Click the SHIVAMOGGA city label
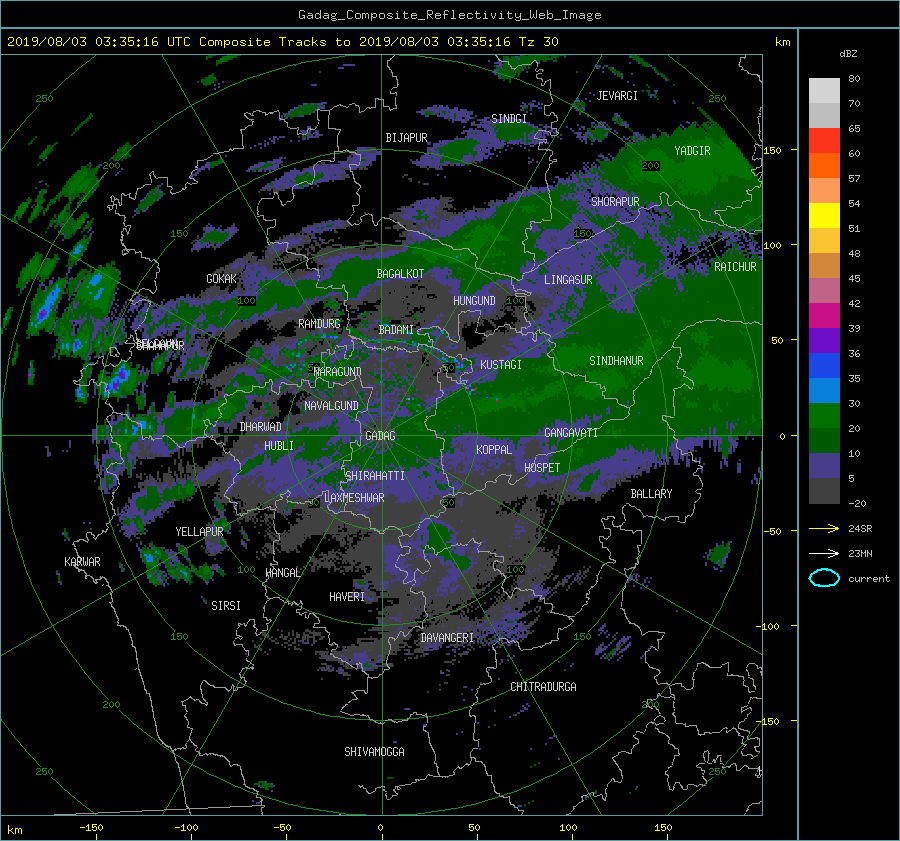This screenshot has width=900, height=841. pyautogui.click(x=374, y=751)
